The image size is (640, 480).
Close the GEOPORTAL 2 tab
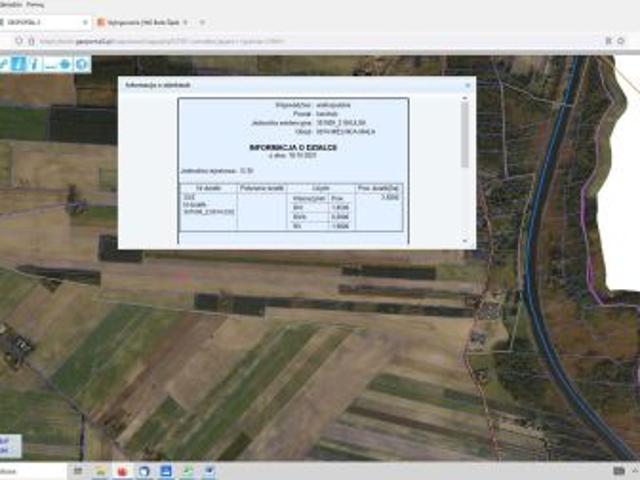tap(85, 22)
